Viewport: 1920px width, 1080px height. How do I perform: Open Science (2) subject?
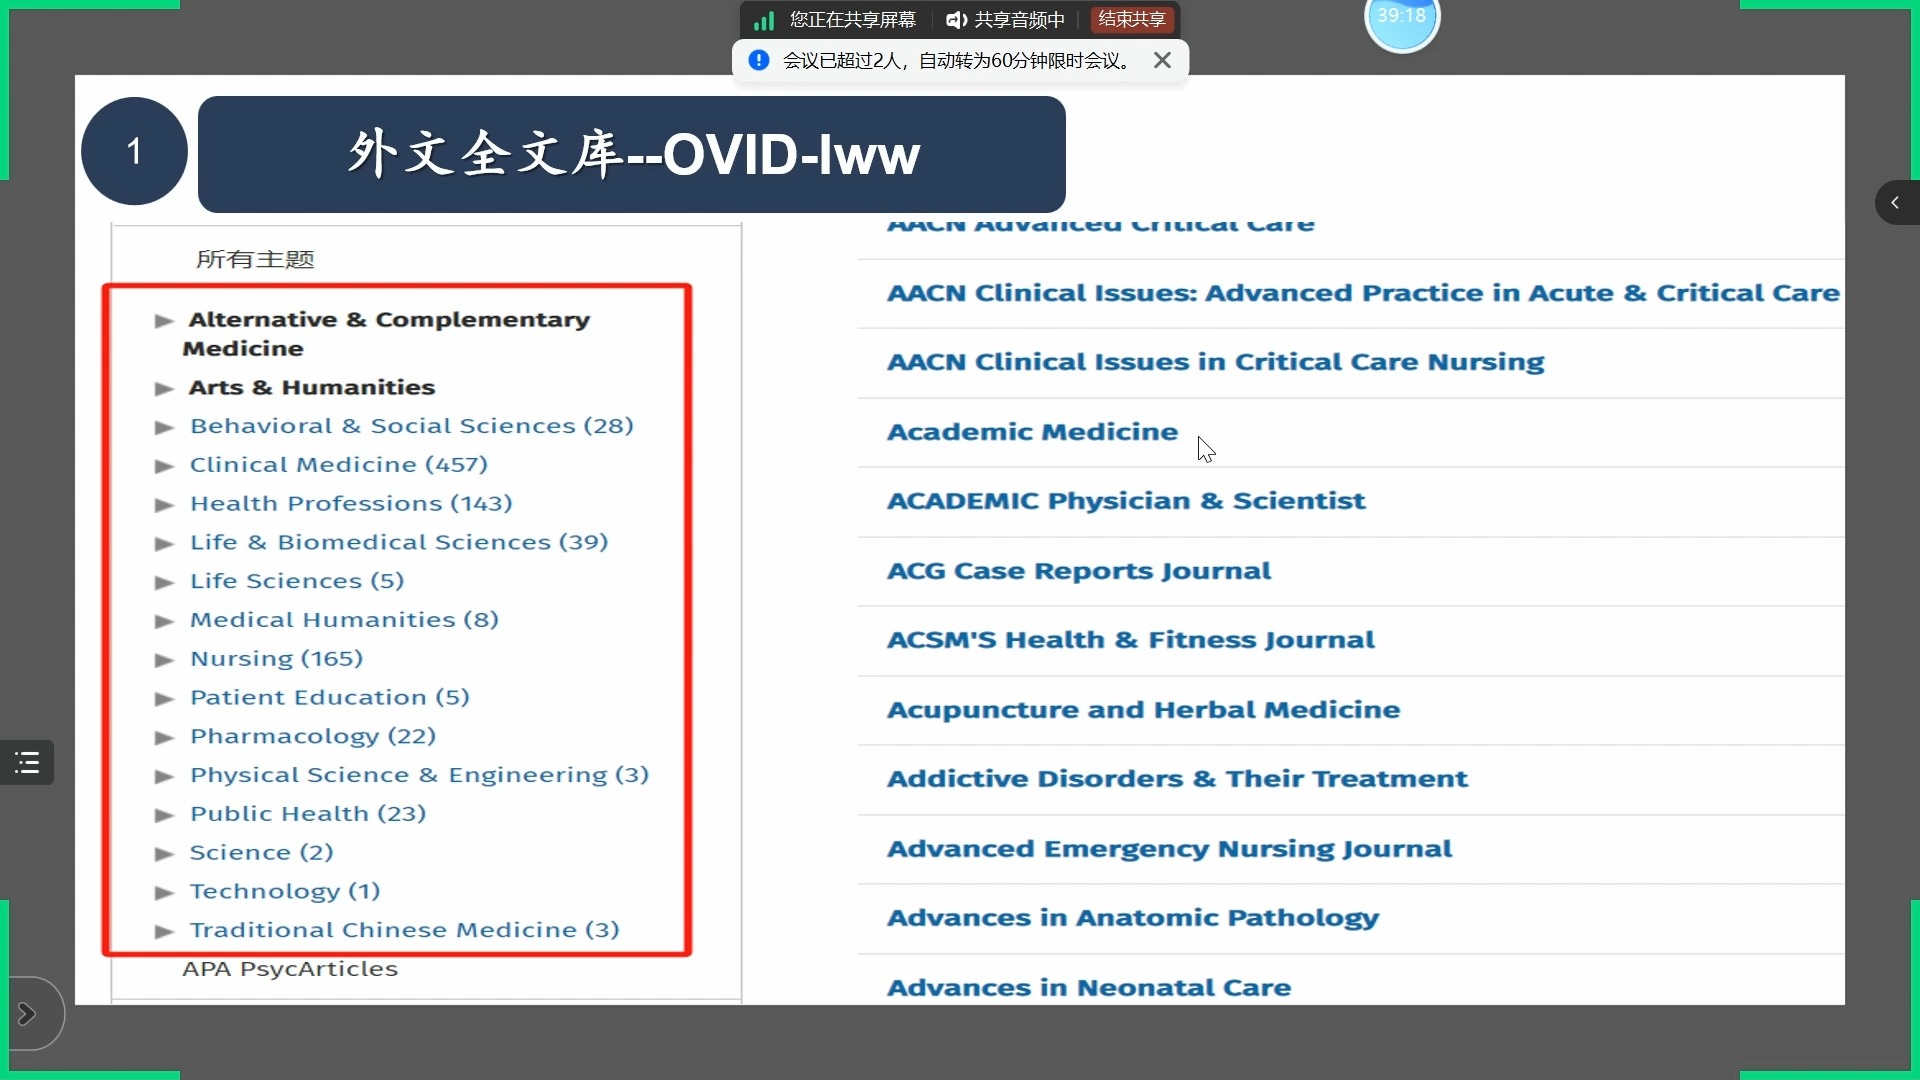(x=261, y=853)
